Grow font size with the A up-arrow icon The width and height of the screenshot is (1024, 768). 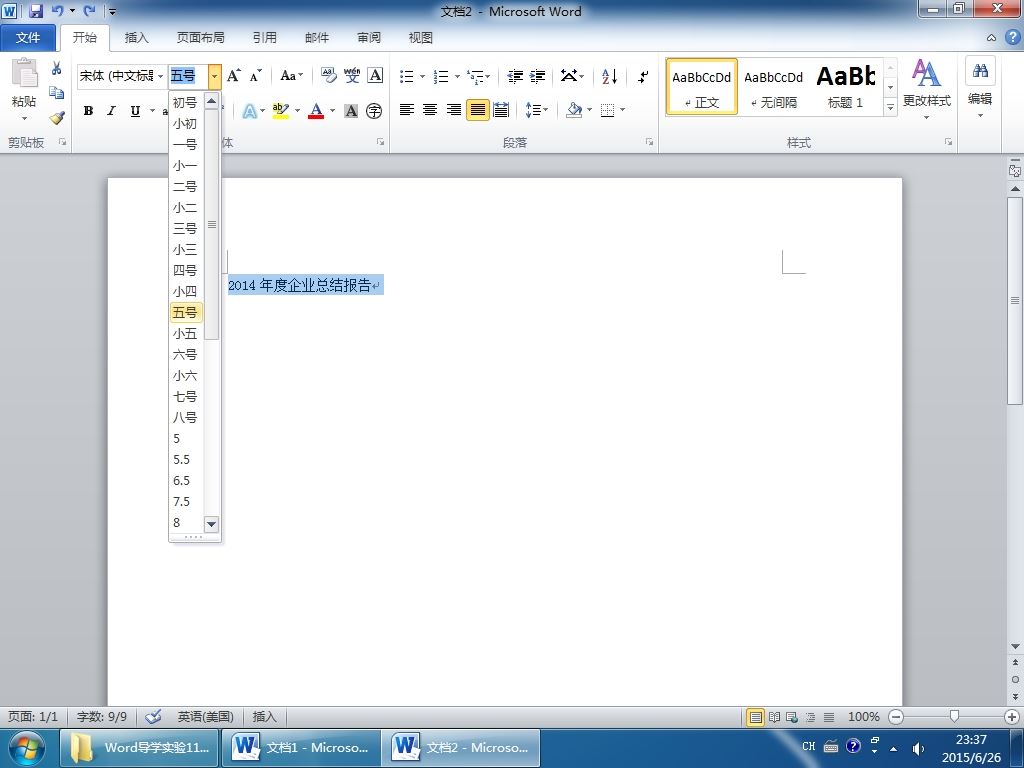[x=234, y=76]
